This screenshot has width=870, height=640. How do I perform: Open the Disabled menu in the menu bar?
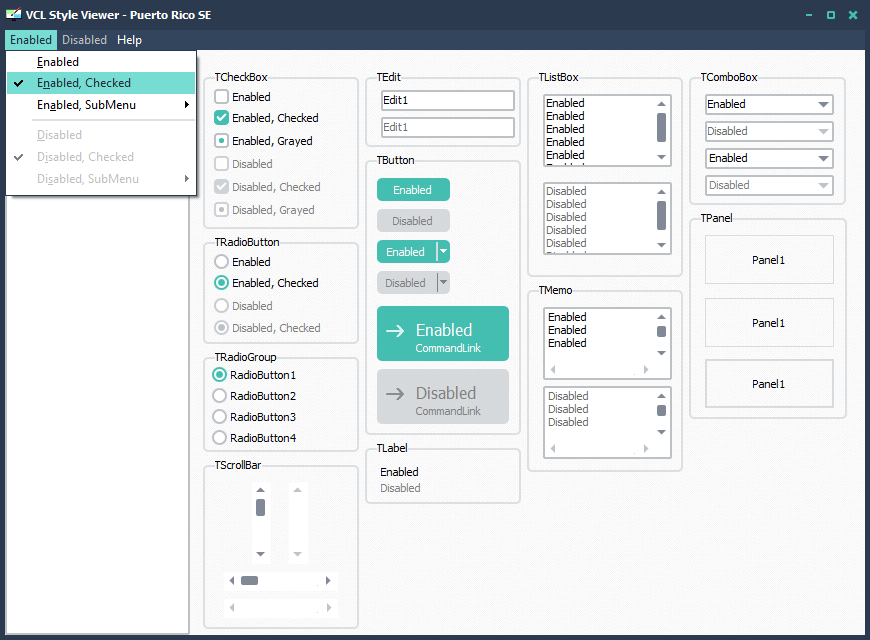[84, 40]
